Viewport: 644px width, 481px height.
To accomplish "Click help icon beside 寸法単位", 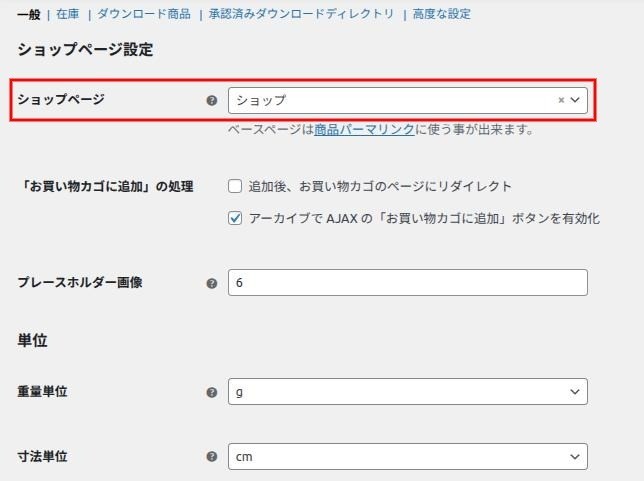I will click(x=211, y=457).
